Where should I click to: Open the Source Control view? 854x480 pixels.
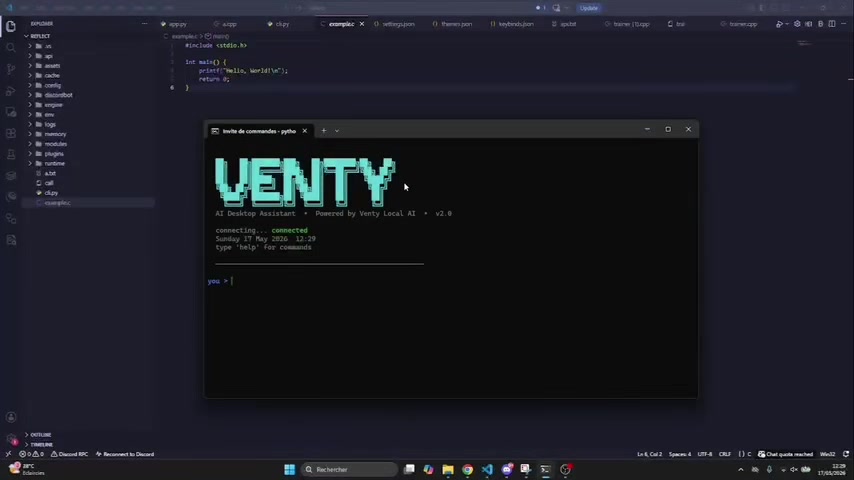[x=11, y=69]
